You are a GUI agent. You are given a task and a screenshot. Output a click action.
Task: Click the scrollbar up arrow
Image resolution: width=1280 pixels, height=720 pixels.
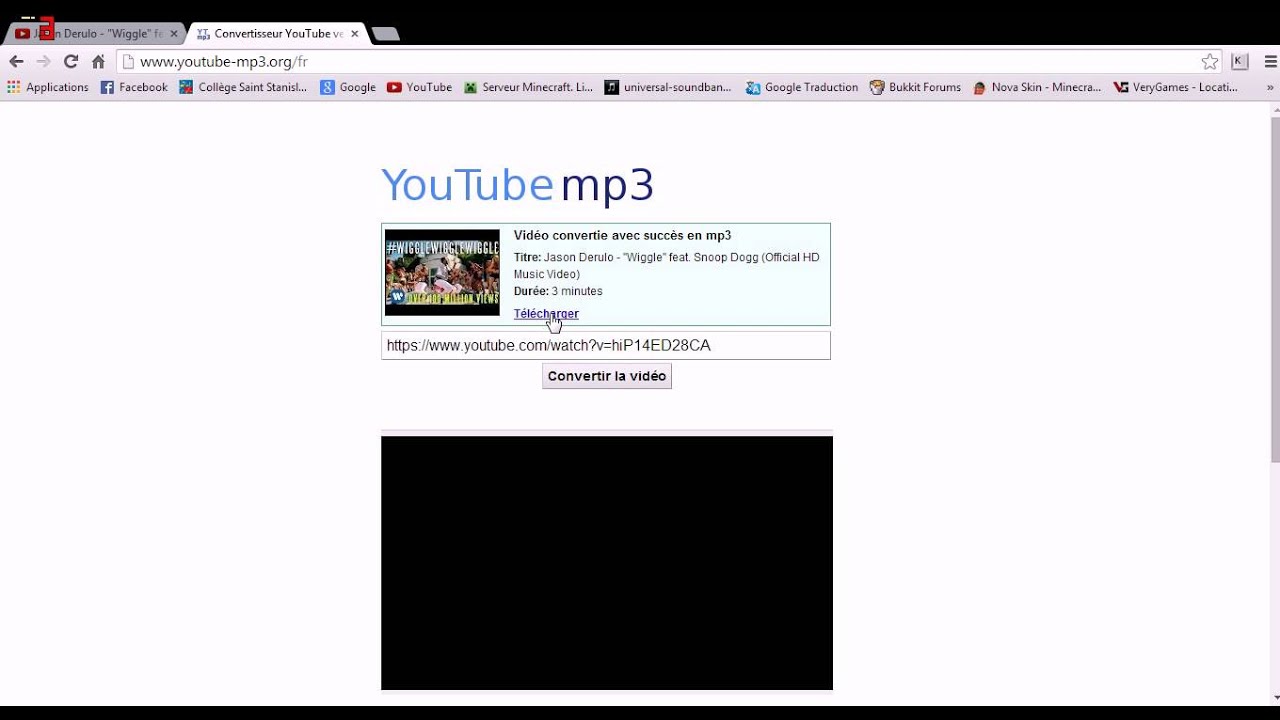pos(1275,108)
